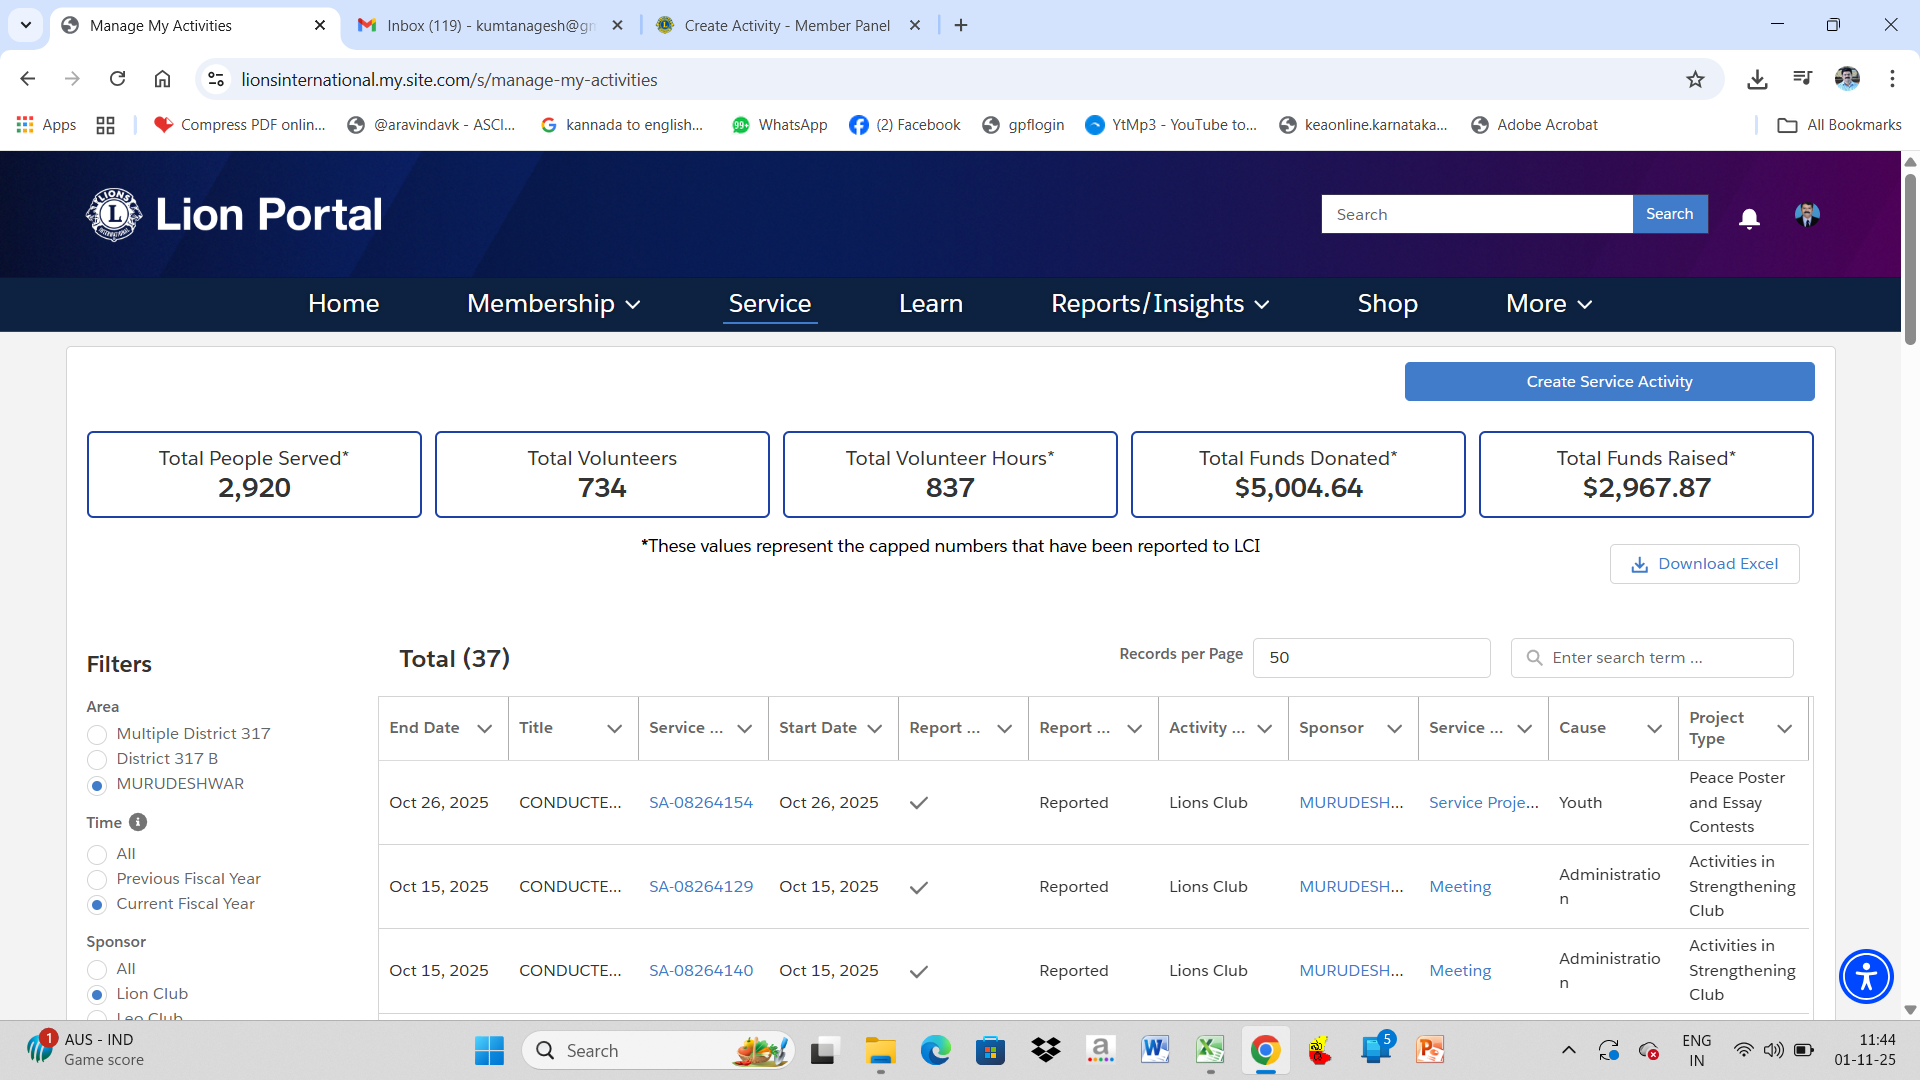Select the MURUDESHWAR area radio button

coord(96,785)
